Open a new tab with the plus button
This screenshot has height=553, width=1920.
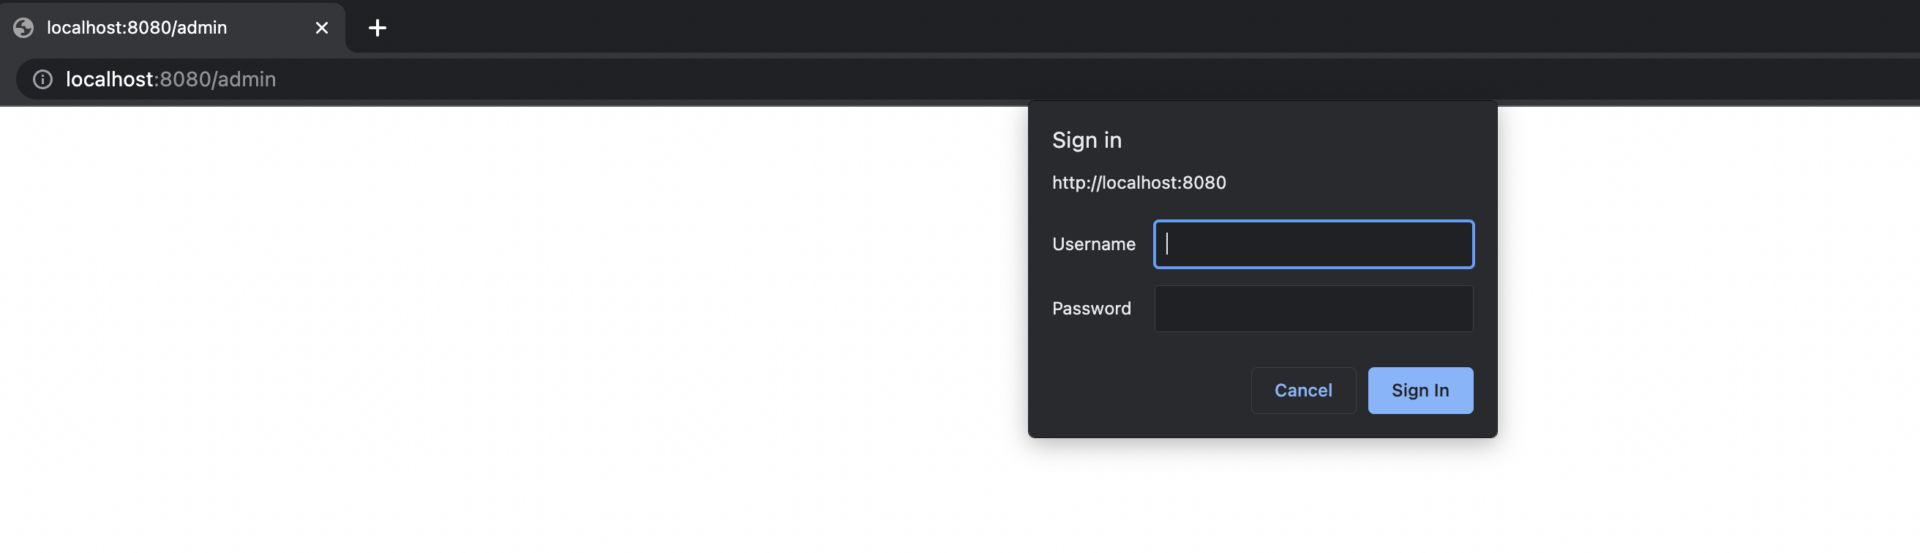(x=377, y=28)
